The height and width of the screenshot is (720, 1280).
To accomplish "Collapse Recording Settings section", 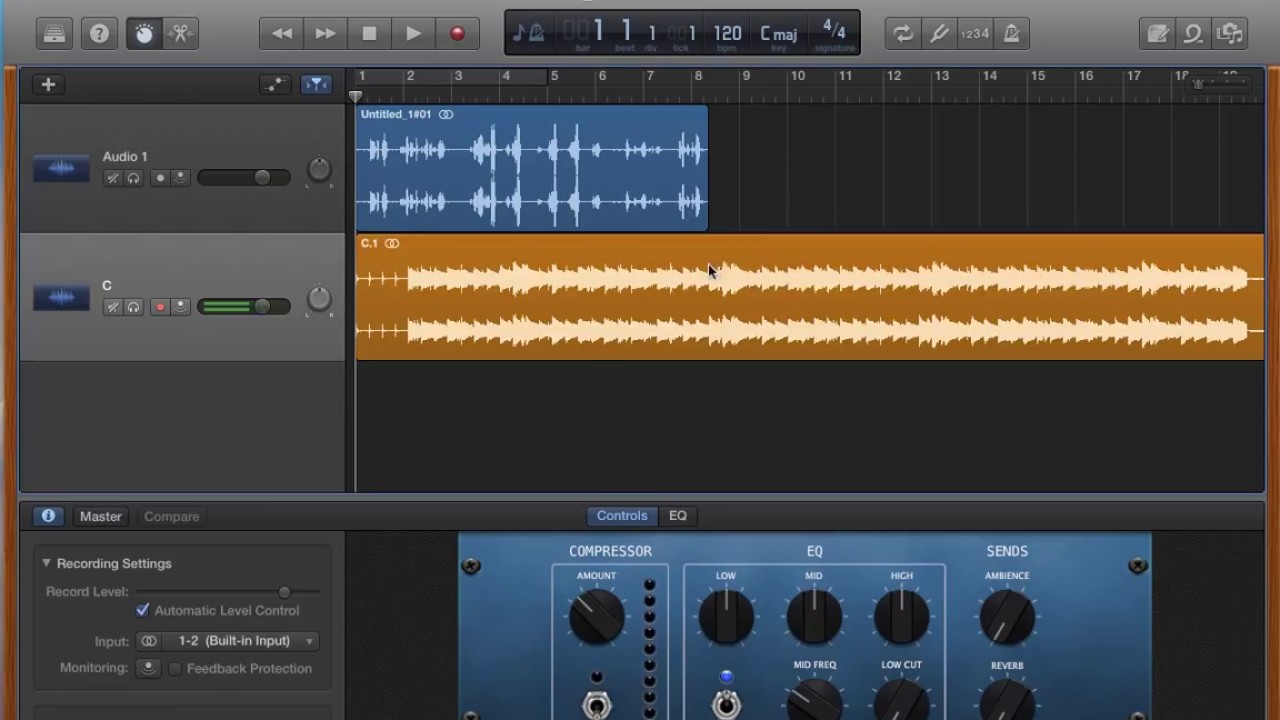I will [x=46, y=563].
